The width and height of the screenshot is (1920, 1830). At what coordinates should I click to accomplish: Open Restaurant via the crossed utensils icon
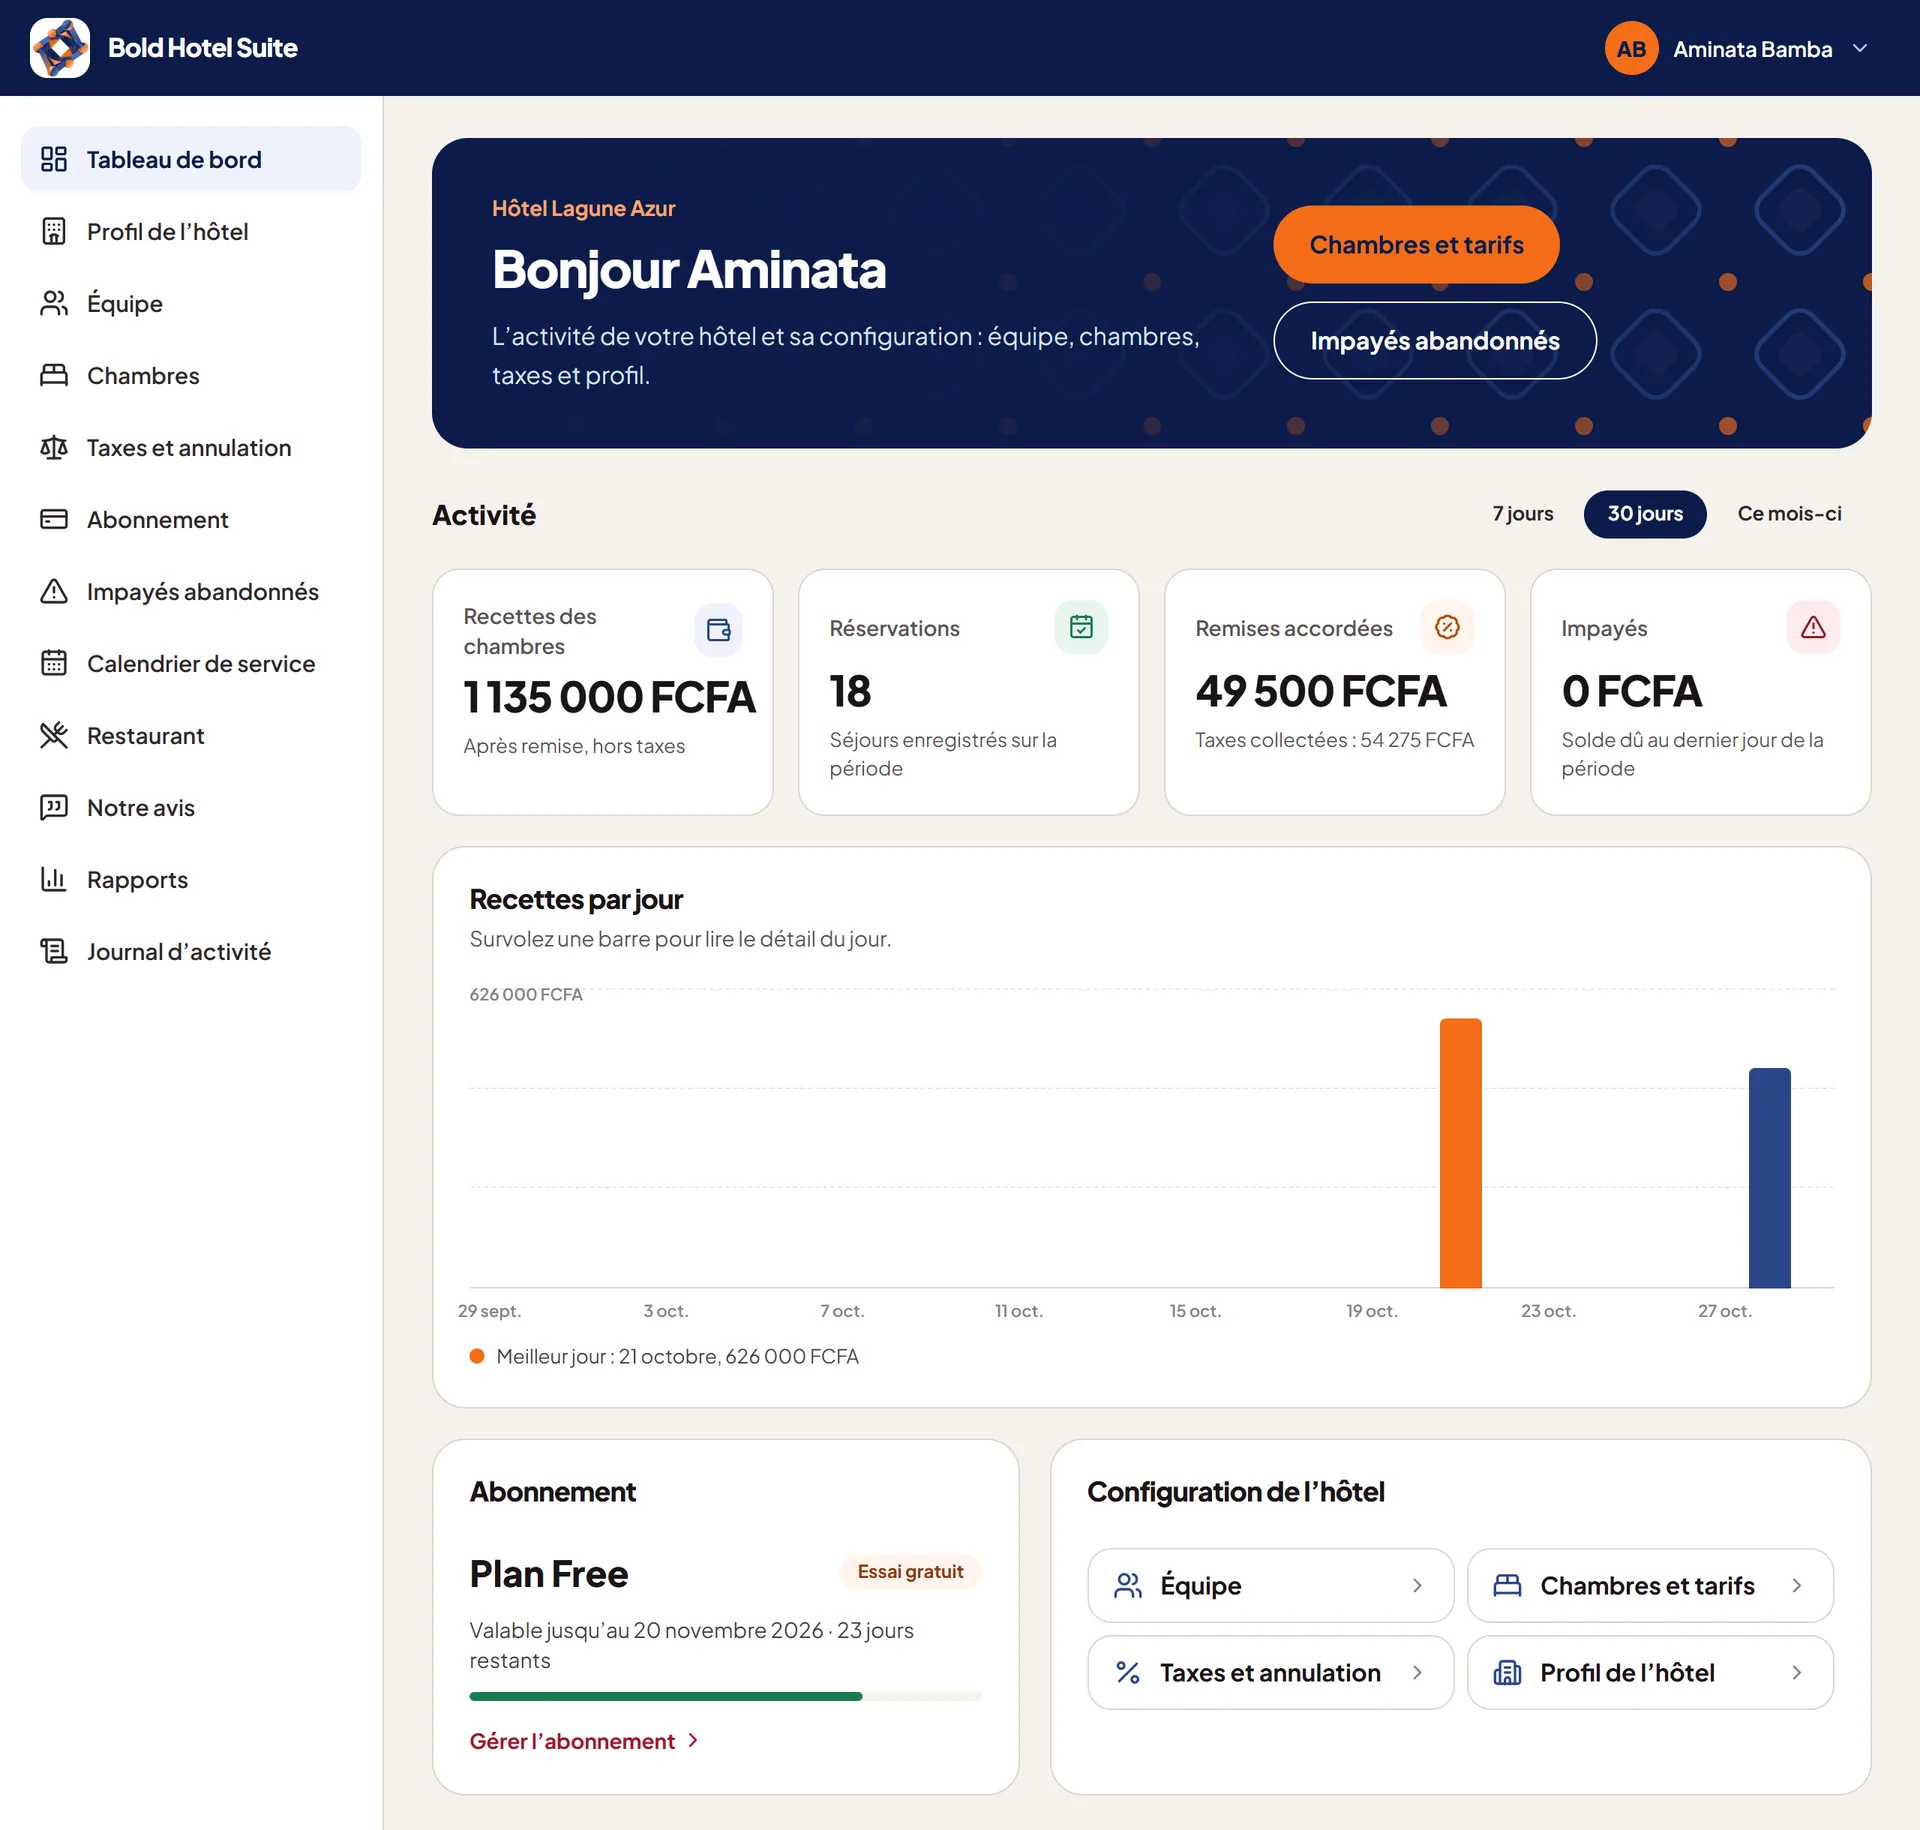pos(54,736)
